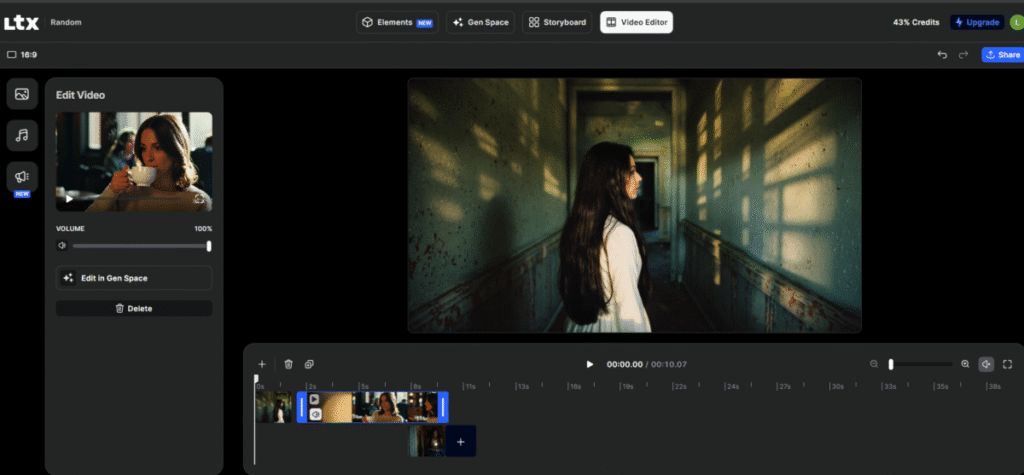
Task: Play the timeline
Action: coord(590,364)
